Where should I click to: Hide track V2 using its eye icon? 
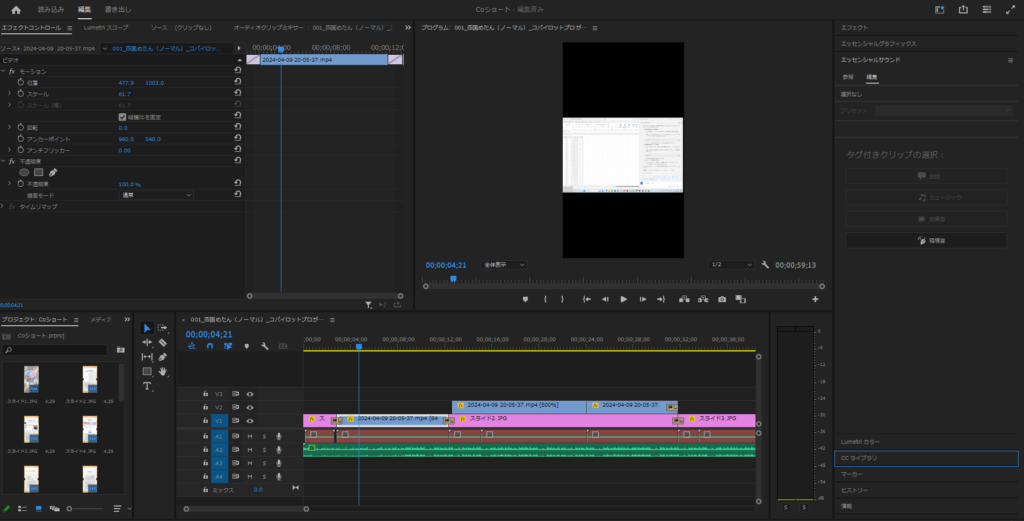point(250,407)
